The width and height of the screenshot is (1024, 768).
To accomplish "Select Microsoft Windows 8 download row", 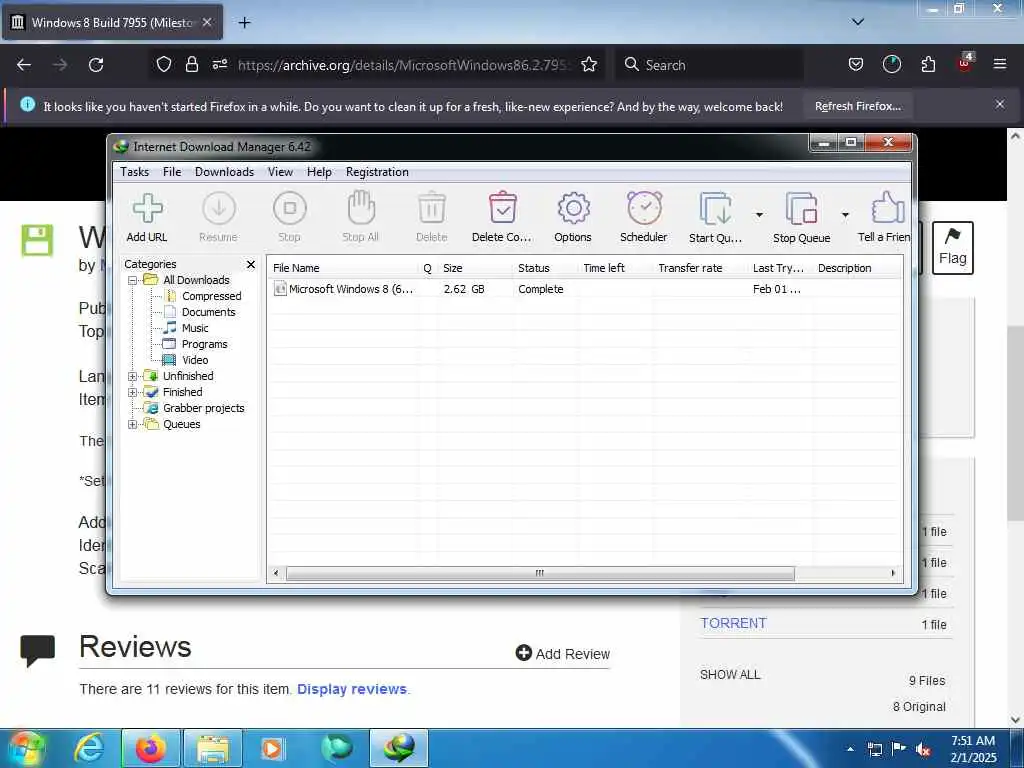I will (584, 289).
